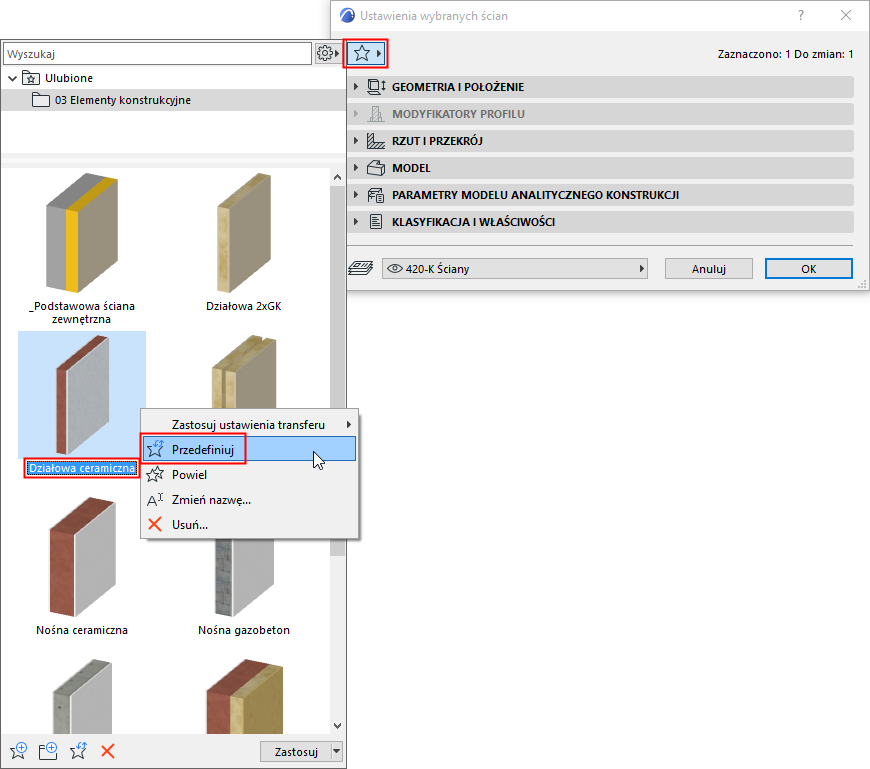
Task: Select the New Favorite star-plus icon
Action: tap(18, 750)
